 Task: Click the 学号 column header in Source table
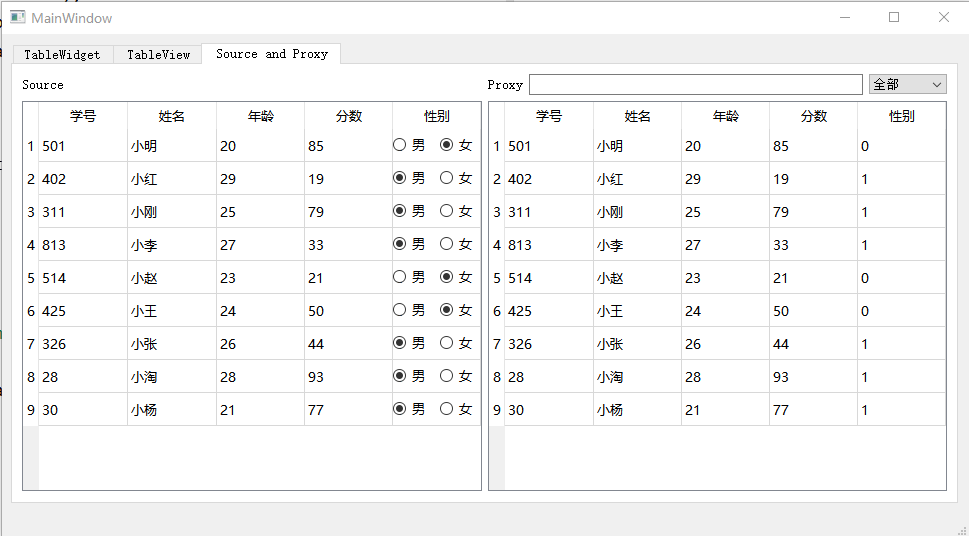pos(83,116)
